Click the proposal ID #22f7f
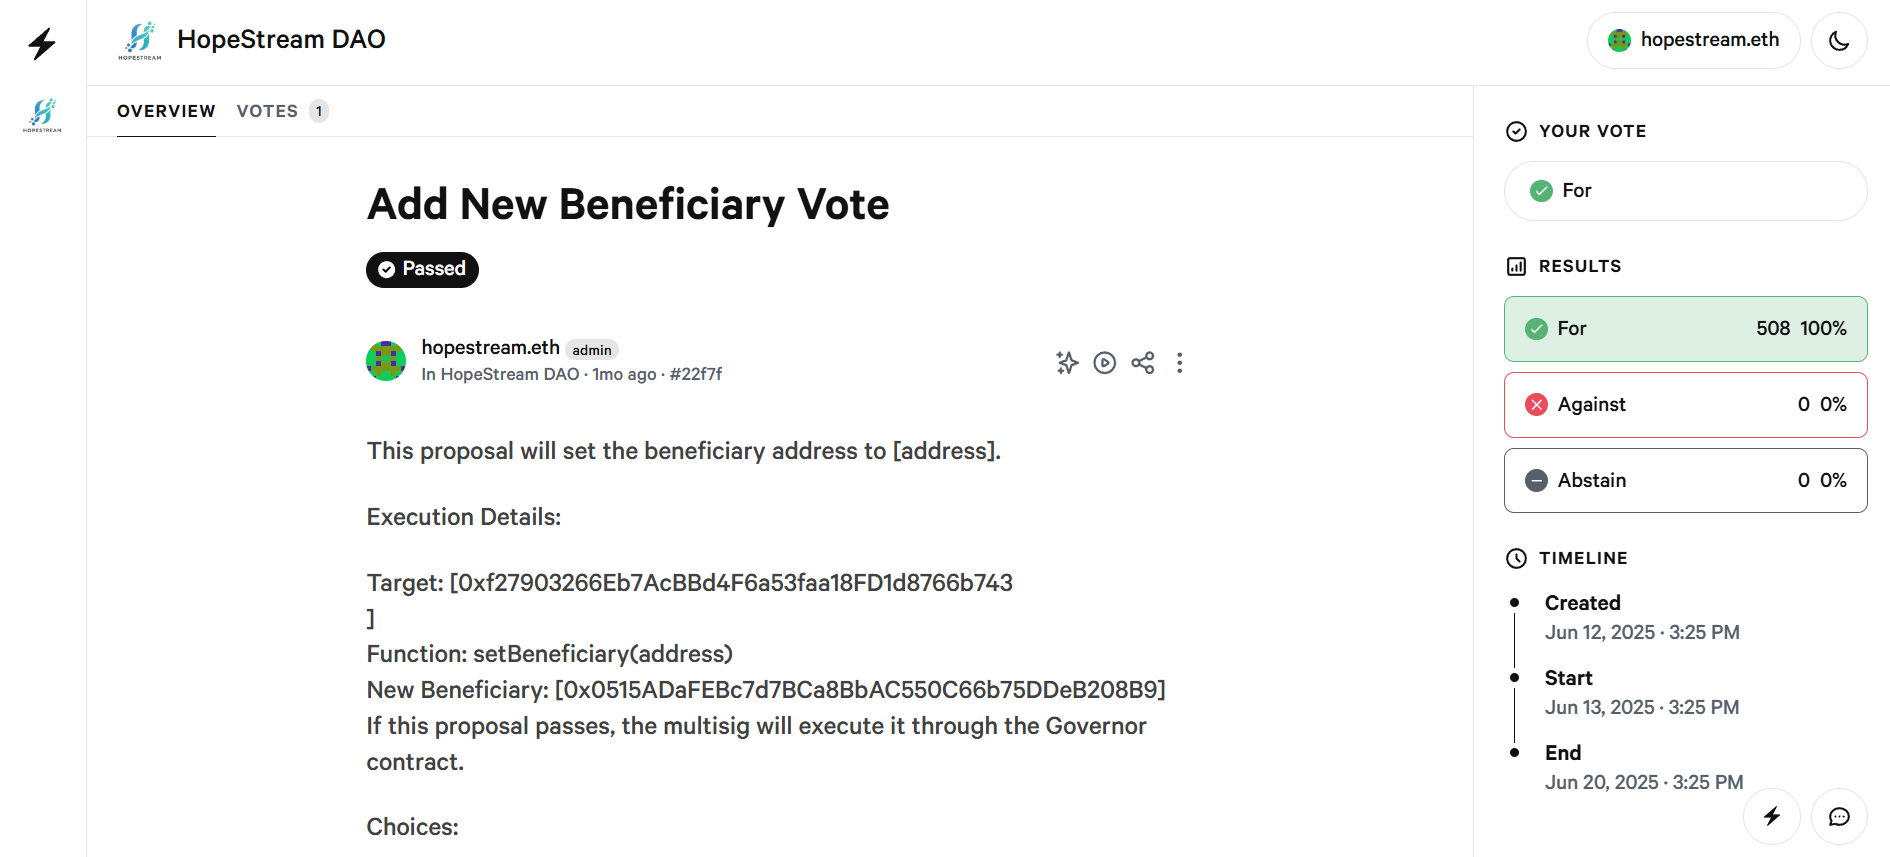This screenshot has height=857, width=1890. pyautogui.click(x=697, y=374)
